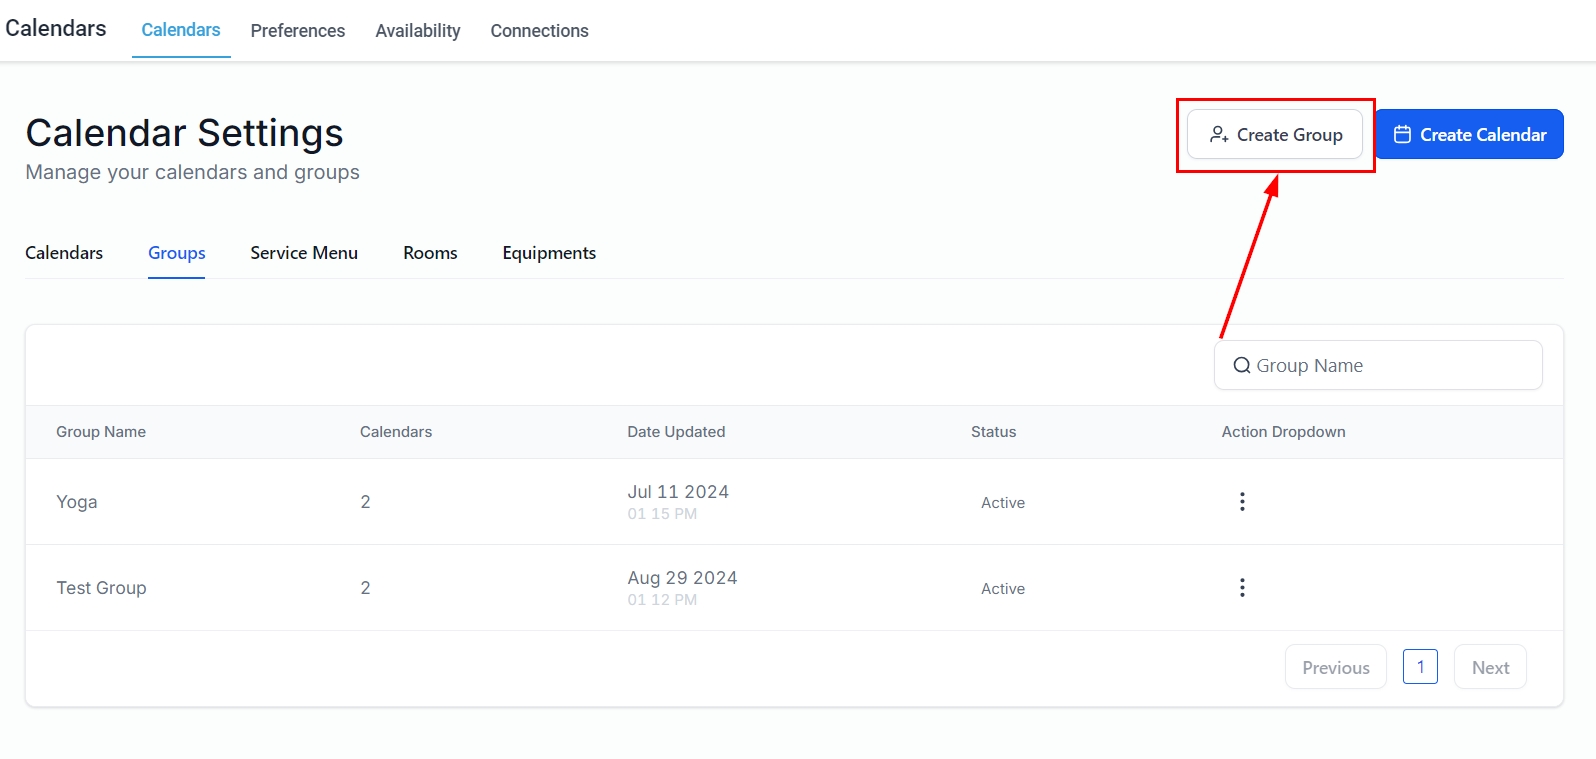The width and height of the screenshot is (1596, 759).
Task: Select the top Calendars navigation tab
Action: pos(181,30)
